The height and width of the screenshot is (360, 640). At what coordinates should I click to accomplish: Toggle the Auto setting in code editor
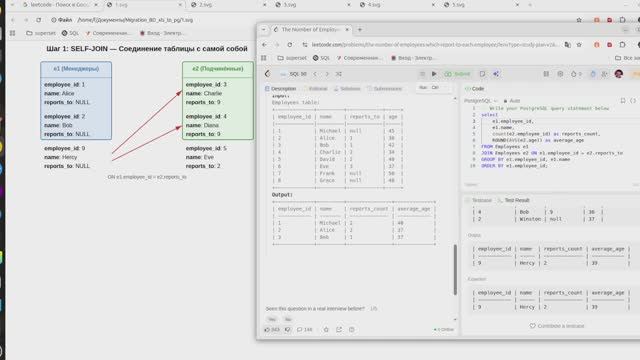(512, 100)
